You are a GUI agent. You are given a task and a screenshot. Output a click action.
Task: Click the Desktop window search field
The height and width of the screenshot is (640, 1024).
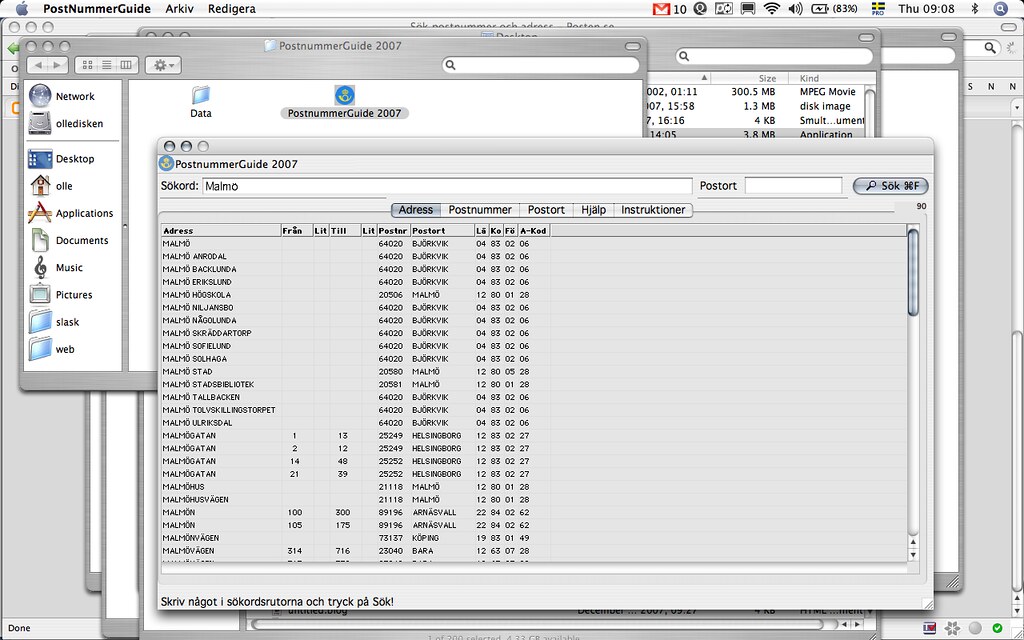click(x=774, y=56)
